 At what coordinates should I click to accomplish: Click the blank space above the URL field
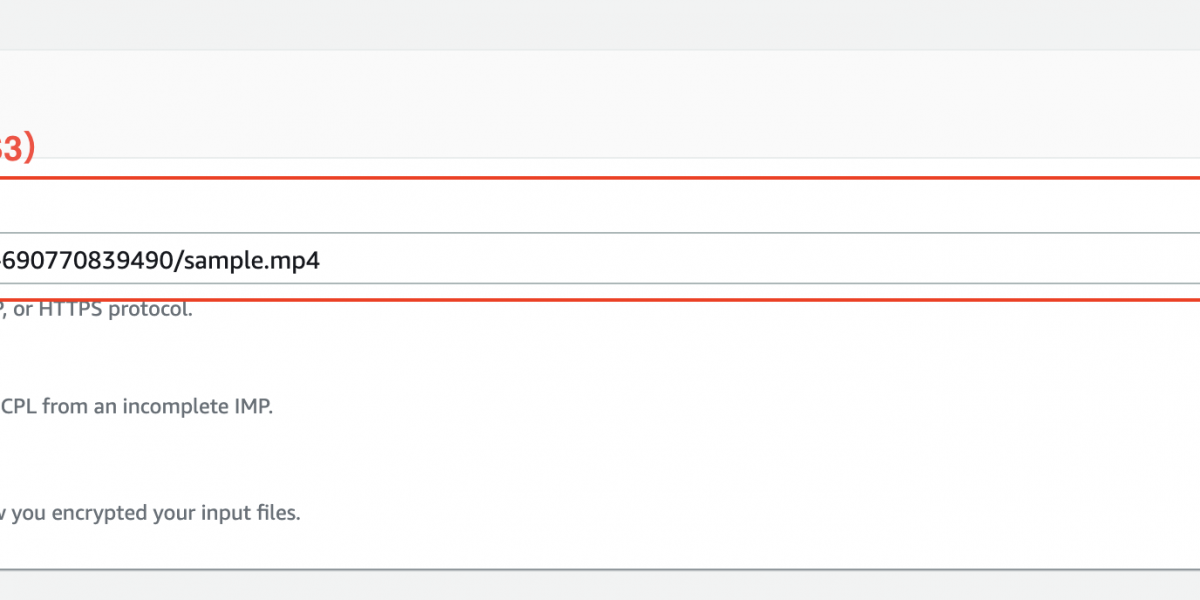click(x=600, y=206)
